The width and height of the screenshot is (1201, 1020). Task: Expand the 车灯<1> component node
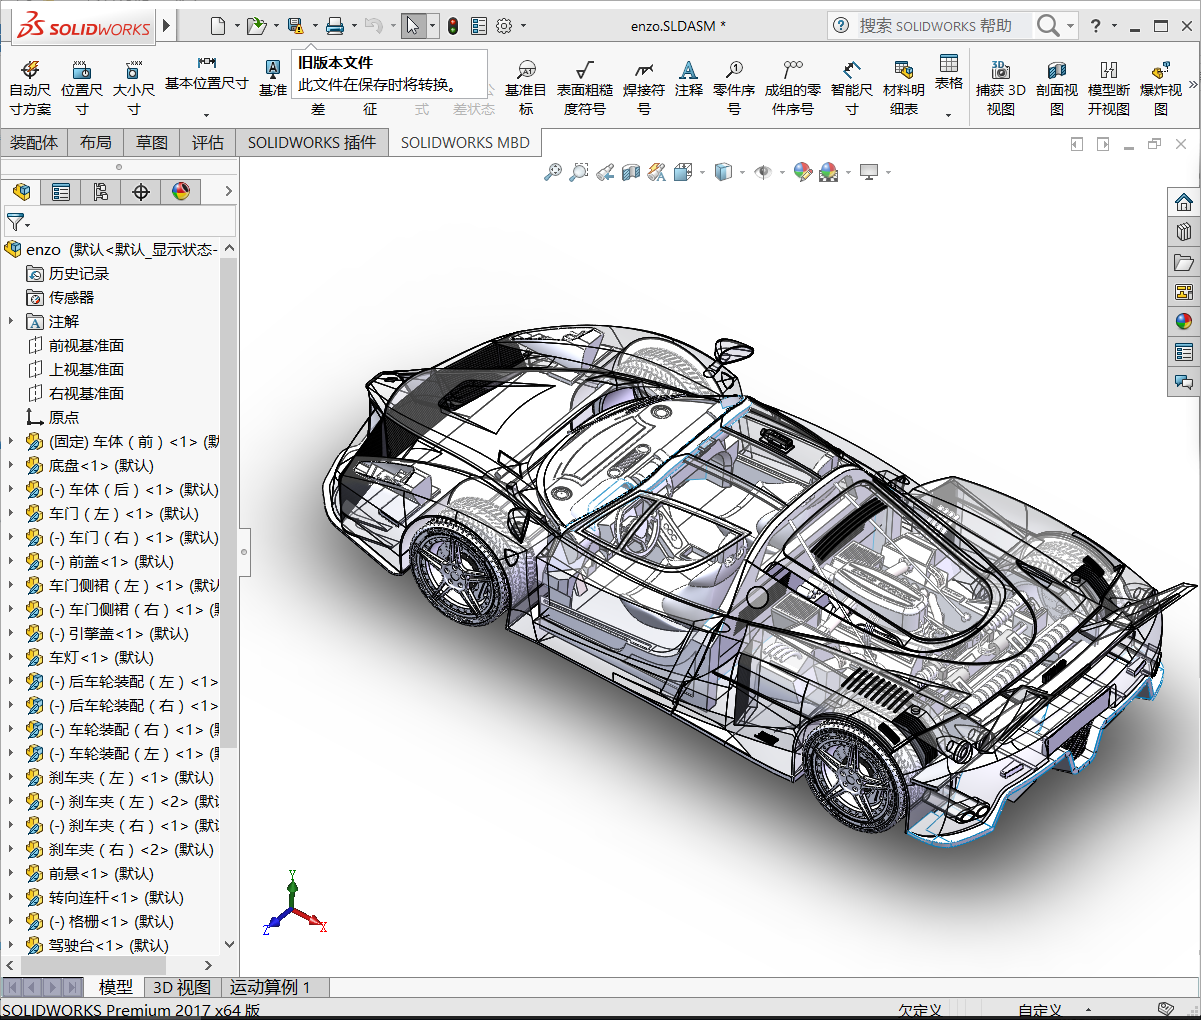(x=11, y=657)
